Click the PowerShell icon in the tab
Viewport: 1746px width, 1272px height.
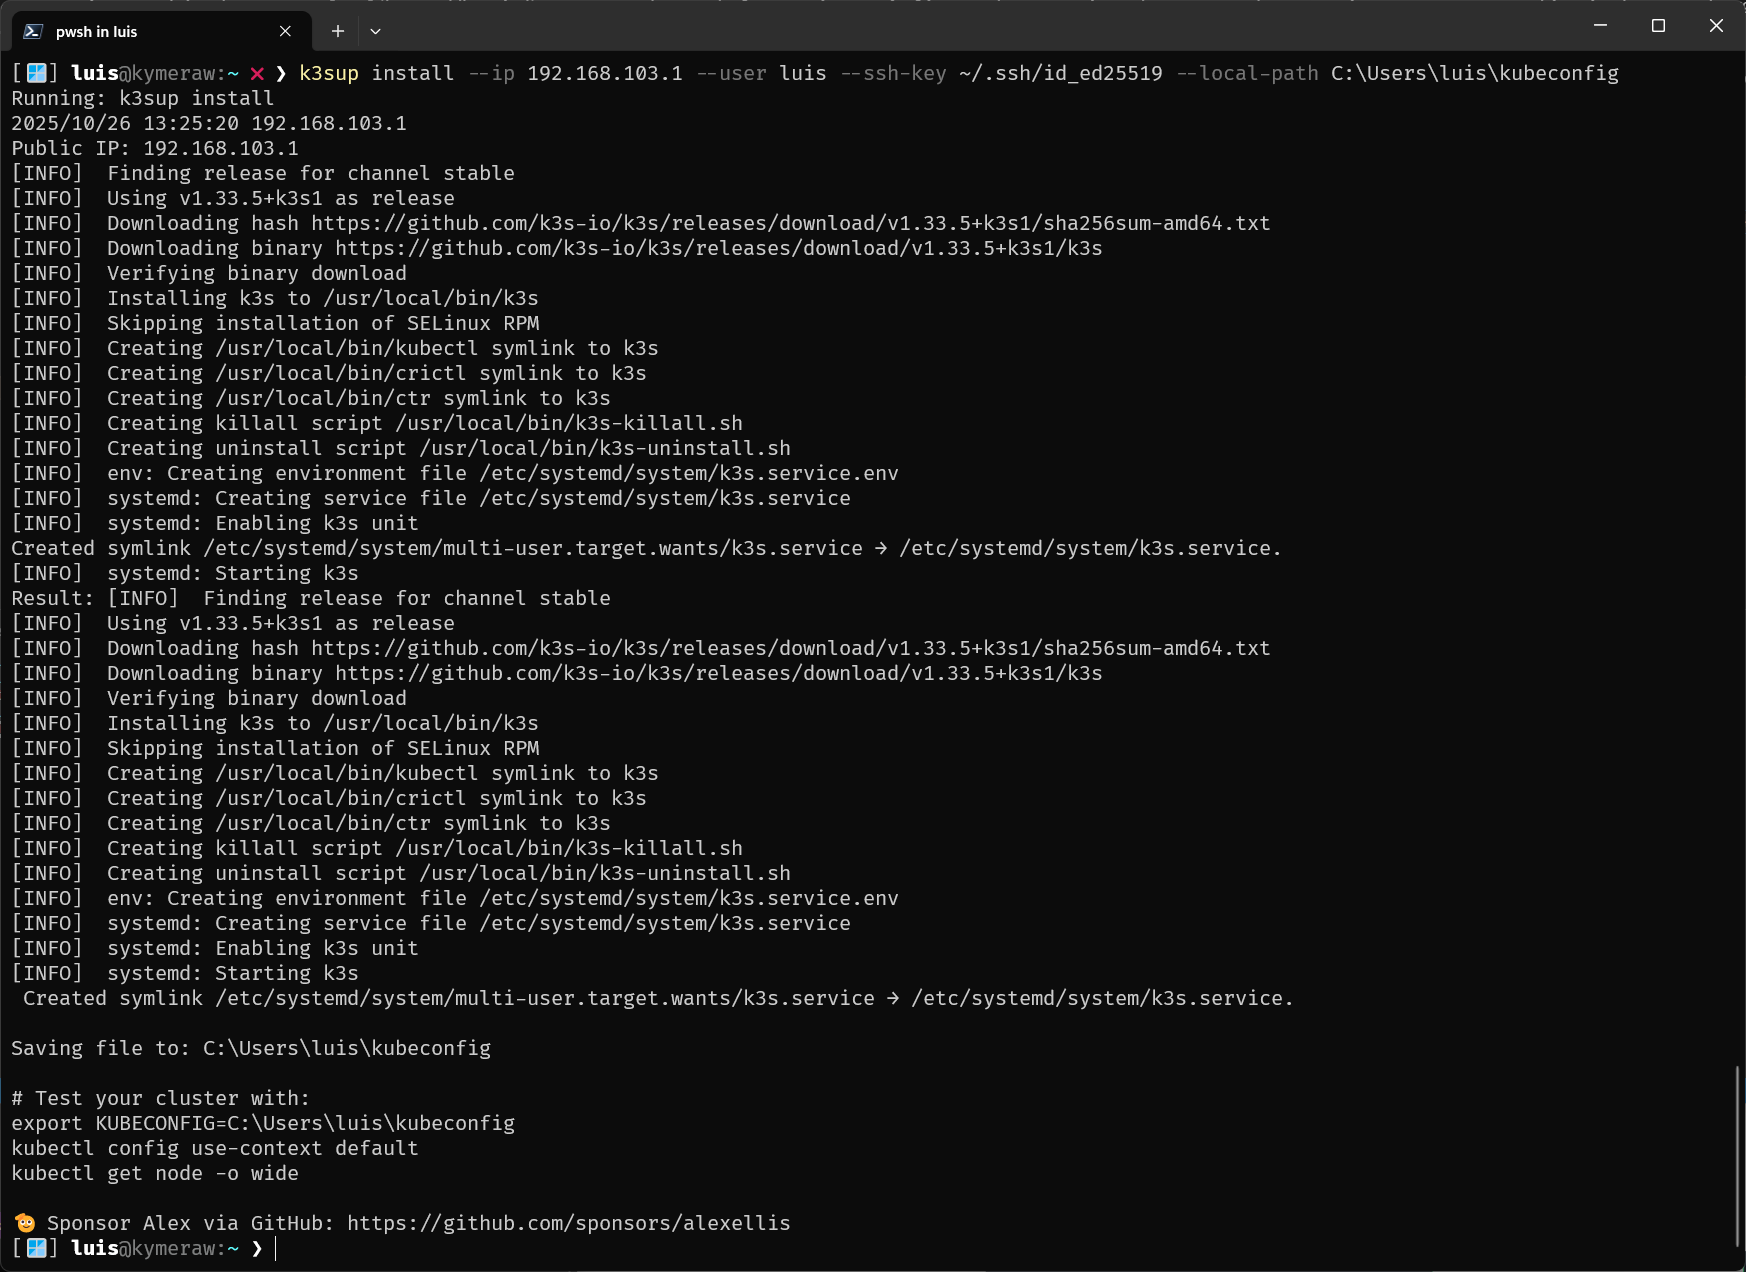pos(33,31)
